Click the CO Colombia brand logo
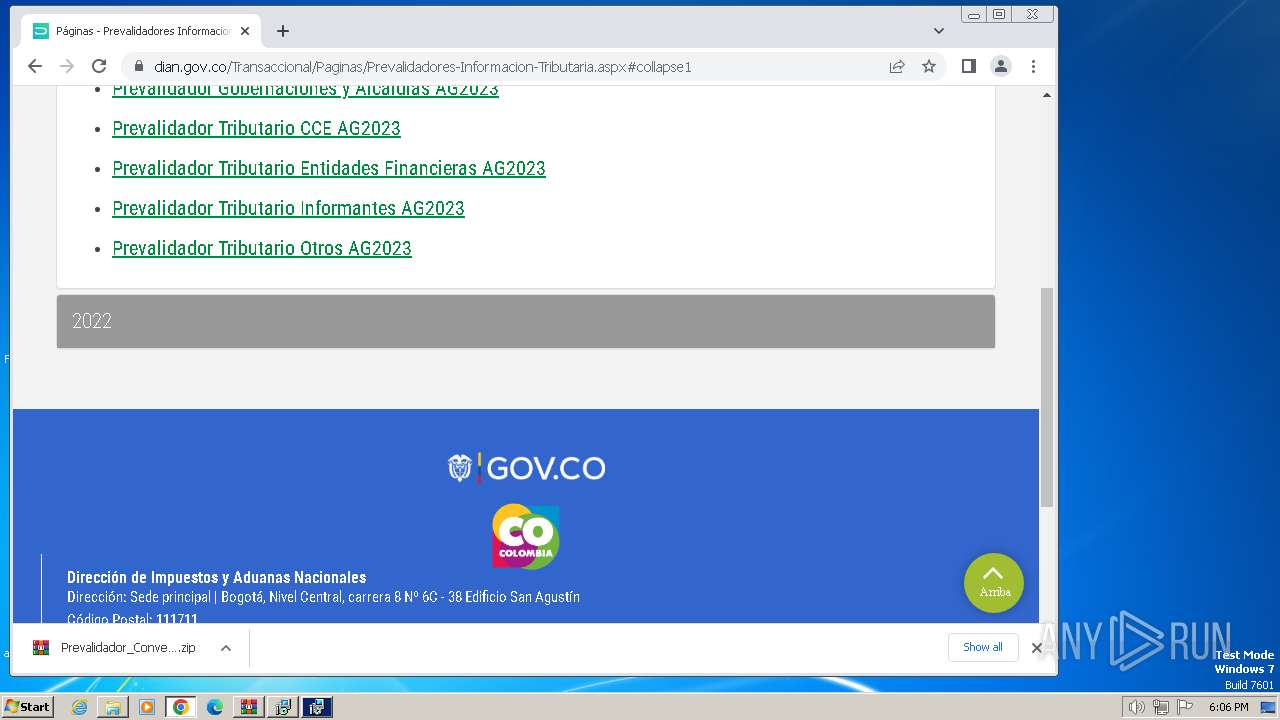1280x720 pixels. pos(525,536)
